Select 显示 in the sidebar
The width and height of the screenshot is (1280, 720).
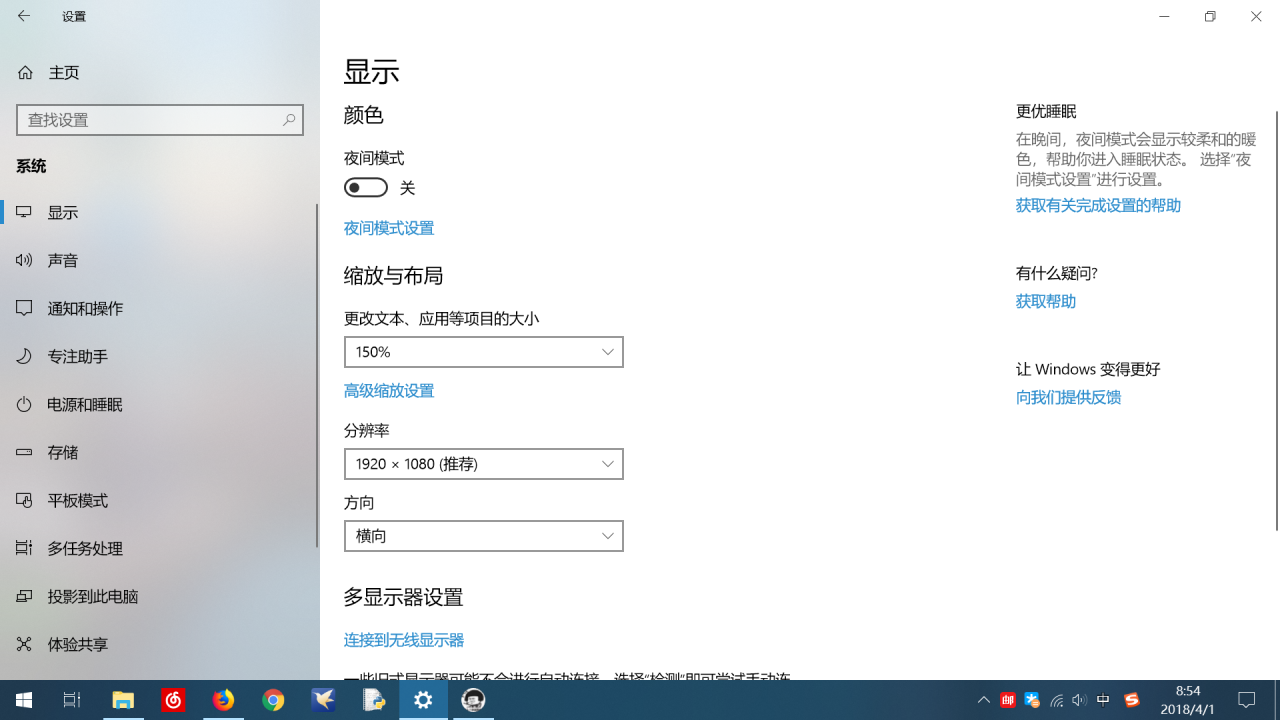pyautogui.click(x=160, y=212)
